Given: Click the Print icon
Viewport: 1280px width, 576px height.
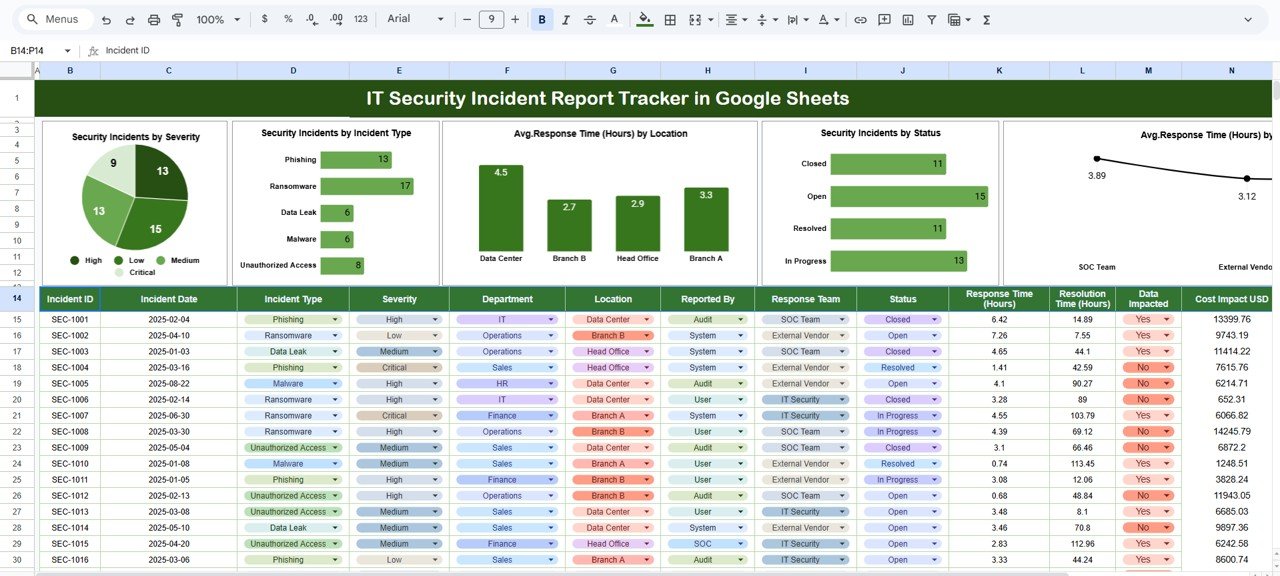Looking at the screenshot, I should click(153, 19).
